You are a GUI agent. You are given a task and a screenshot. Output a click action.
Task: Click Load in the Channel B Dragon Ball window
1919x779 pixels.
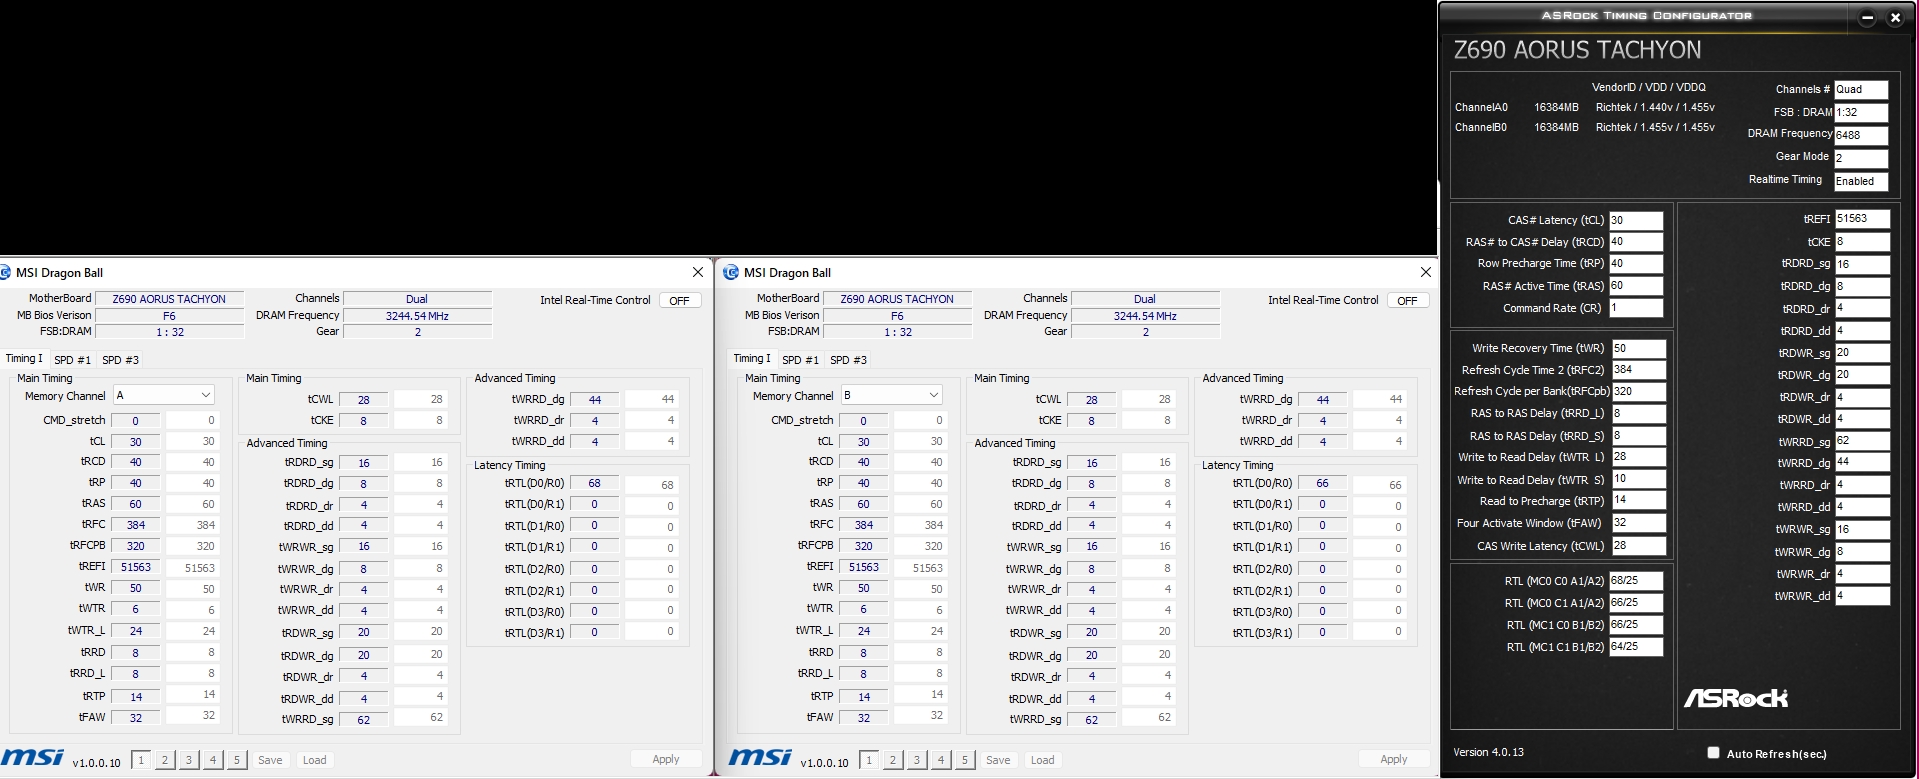point(1043,760)
